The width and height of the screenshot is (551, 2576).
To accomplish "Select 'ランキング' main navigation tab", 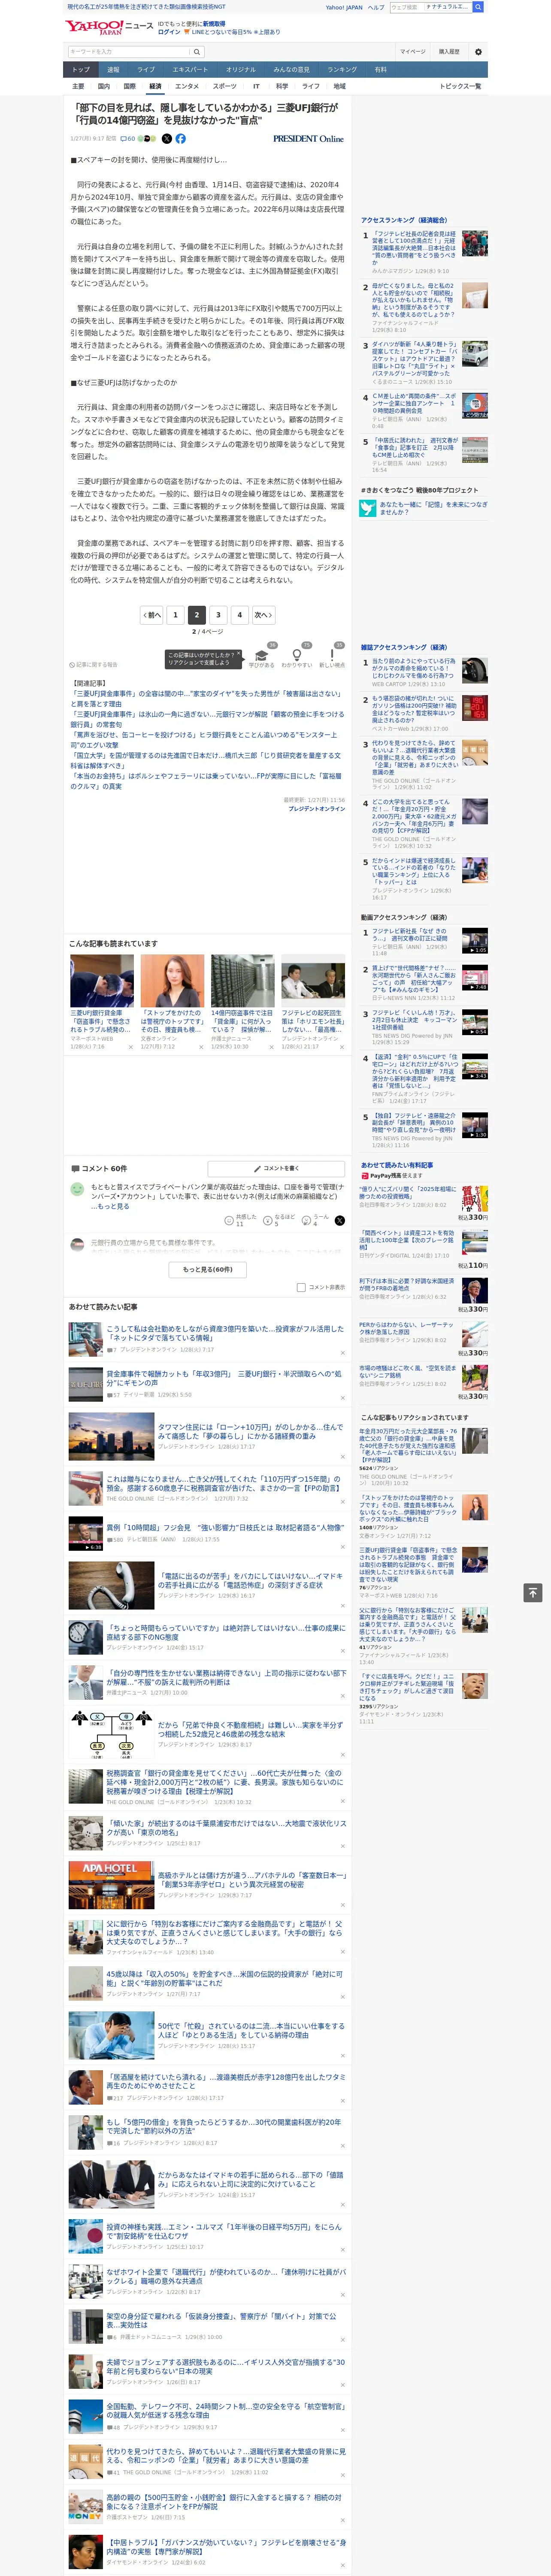I will coord(342,70).
